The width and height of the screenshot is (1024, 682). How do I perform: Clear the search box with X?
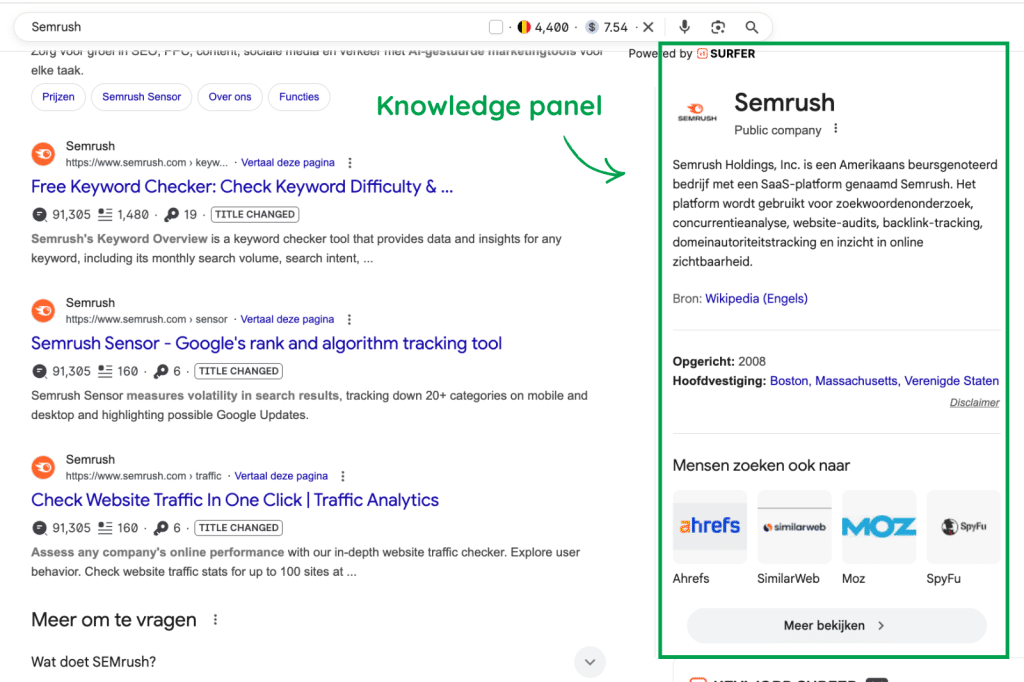point(648,27)
